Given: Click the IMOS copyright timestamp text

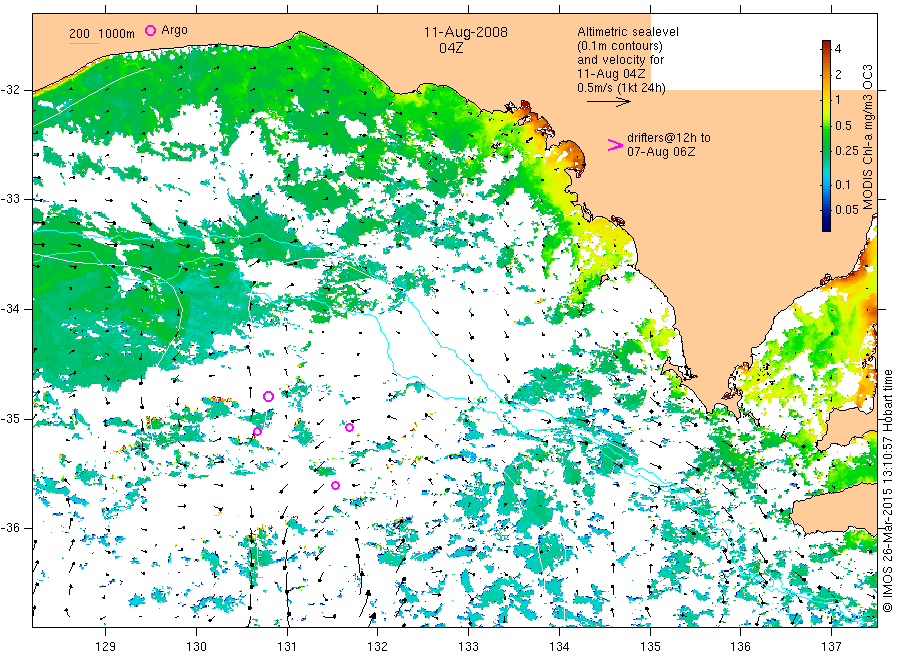Looking at the screenshot, I should click(x=887, y=491).
